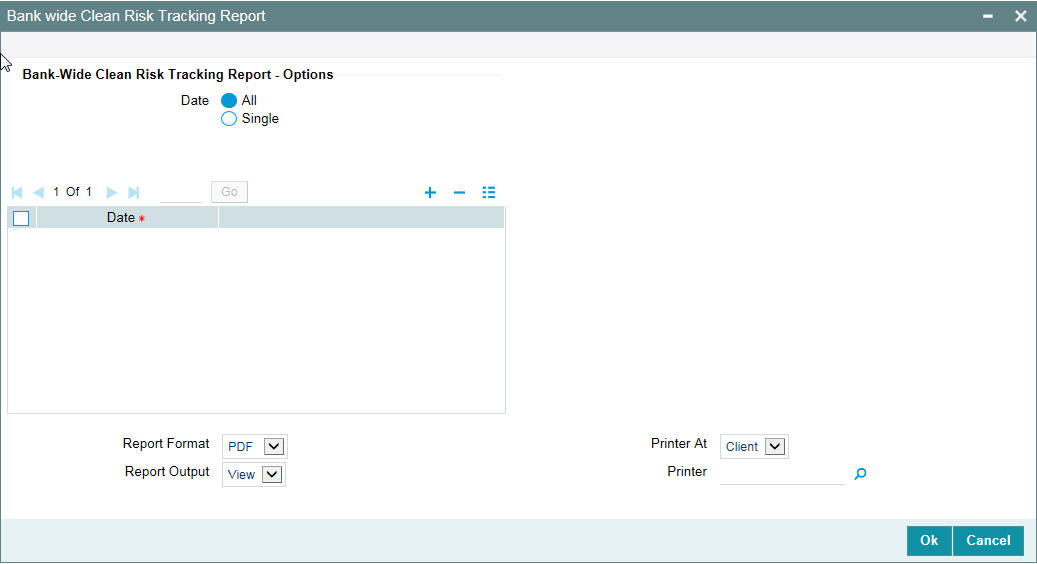Screen dimensions: 1037x564
Task: Focus the page number input field
Action: pyautogui.click(x=181, y=192)
